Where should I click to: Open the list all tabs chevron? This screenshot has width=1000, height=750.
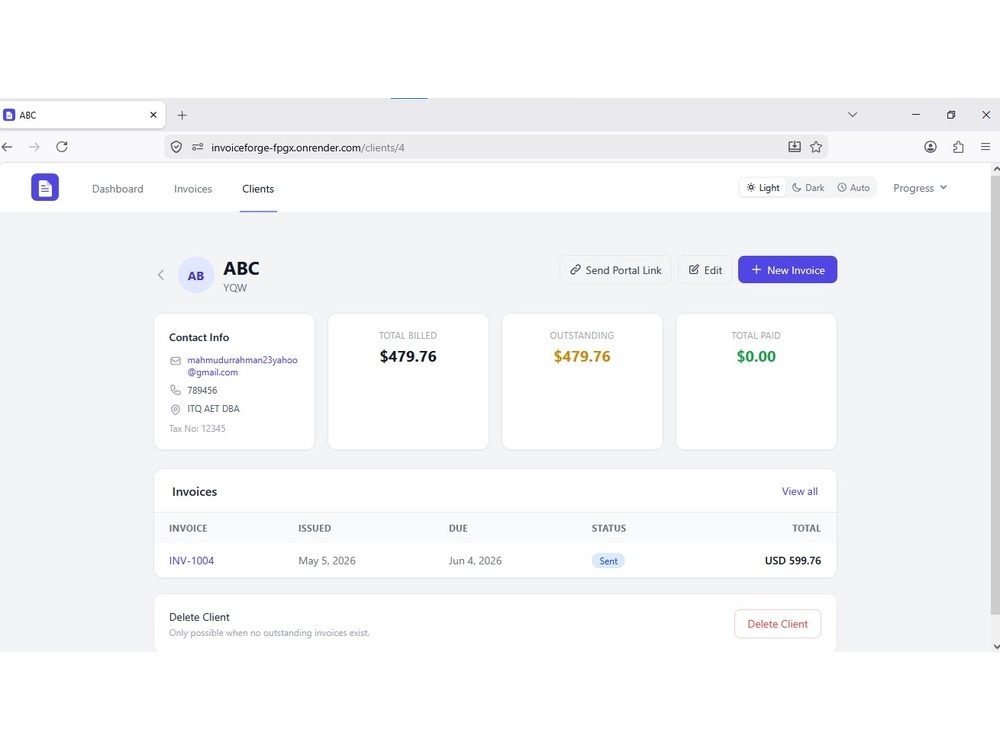(853, 115)
